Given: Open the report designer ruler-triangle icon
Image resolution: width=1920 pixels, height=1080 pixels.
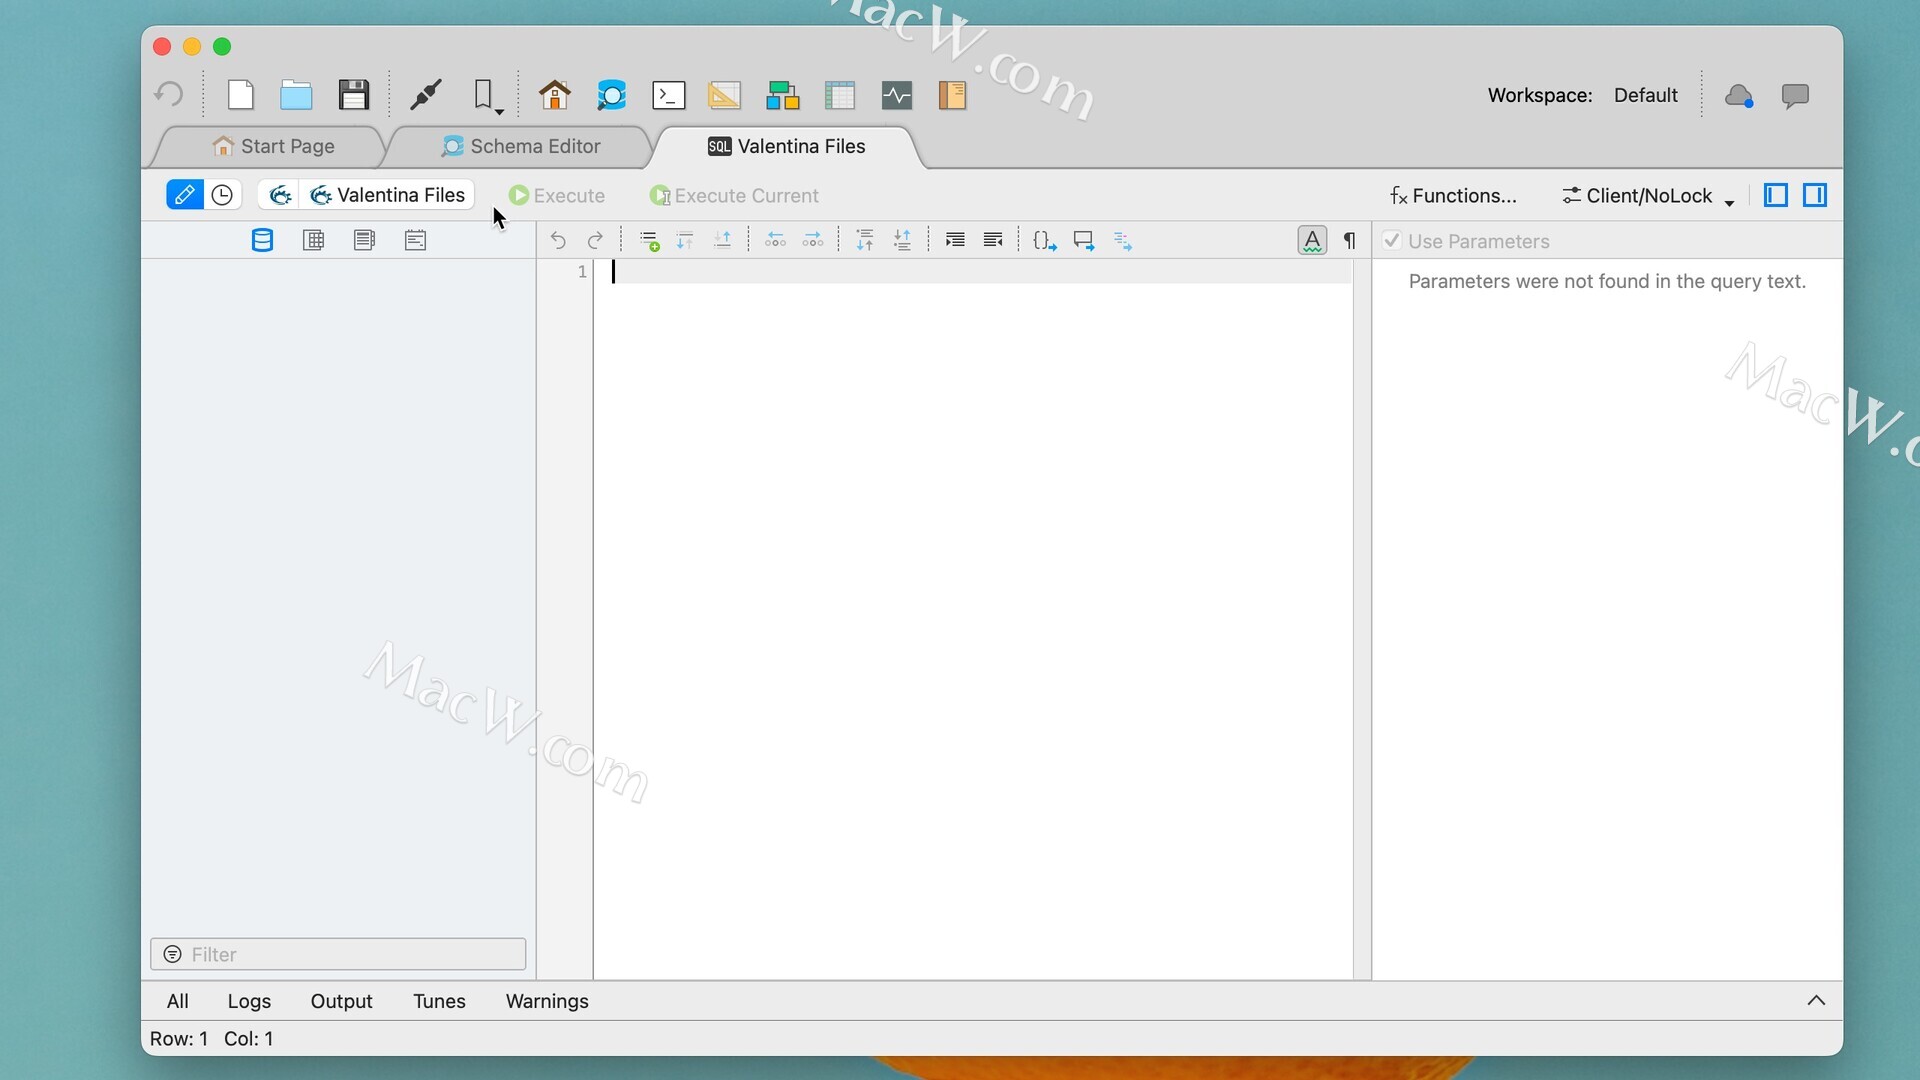Looking at the screenshot, I should pyautogui.click(x=725, y=95).
